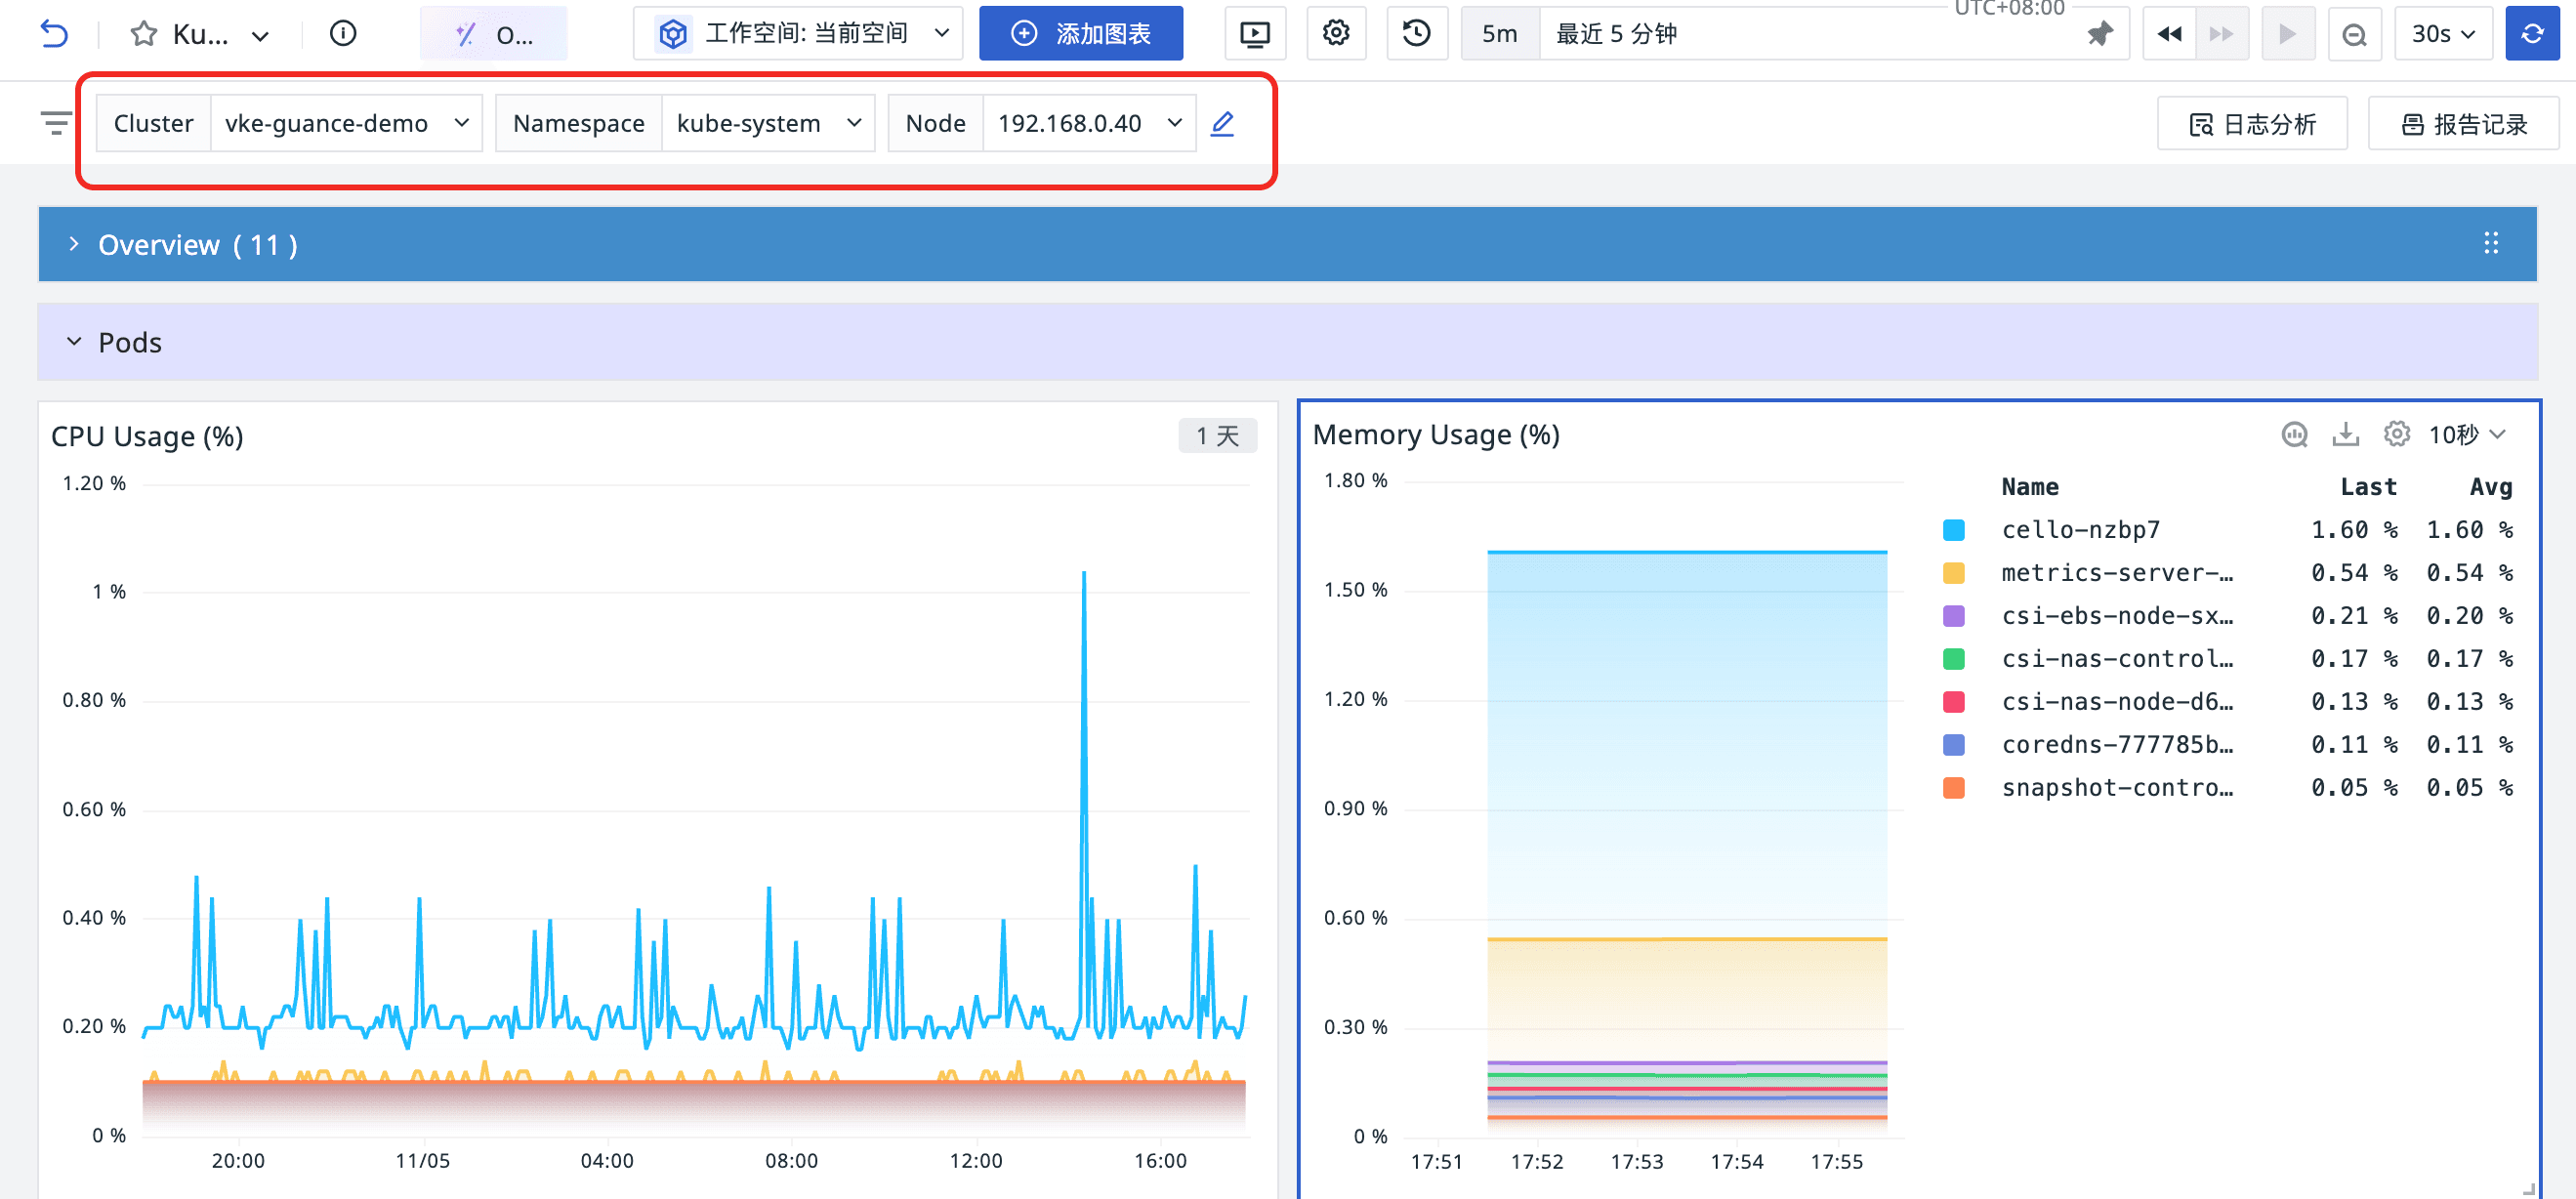The width and height of the screenshot is (2576, 1199).
Task: Open the Namespace kube-system dropdown
Action: 768,124
